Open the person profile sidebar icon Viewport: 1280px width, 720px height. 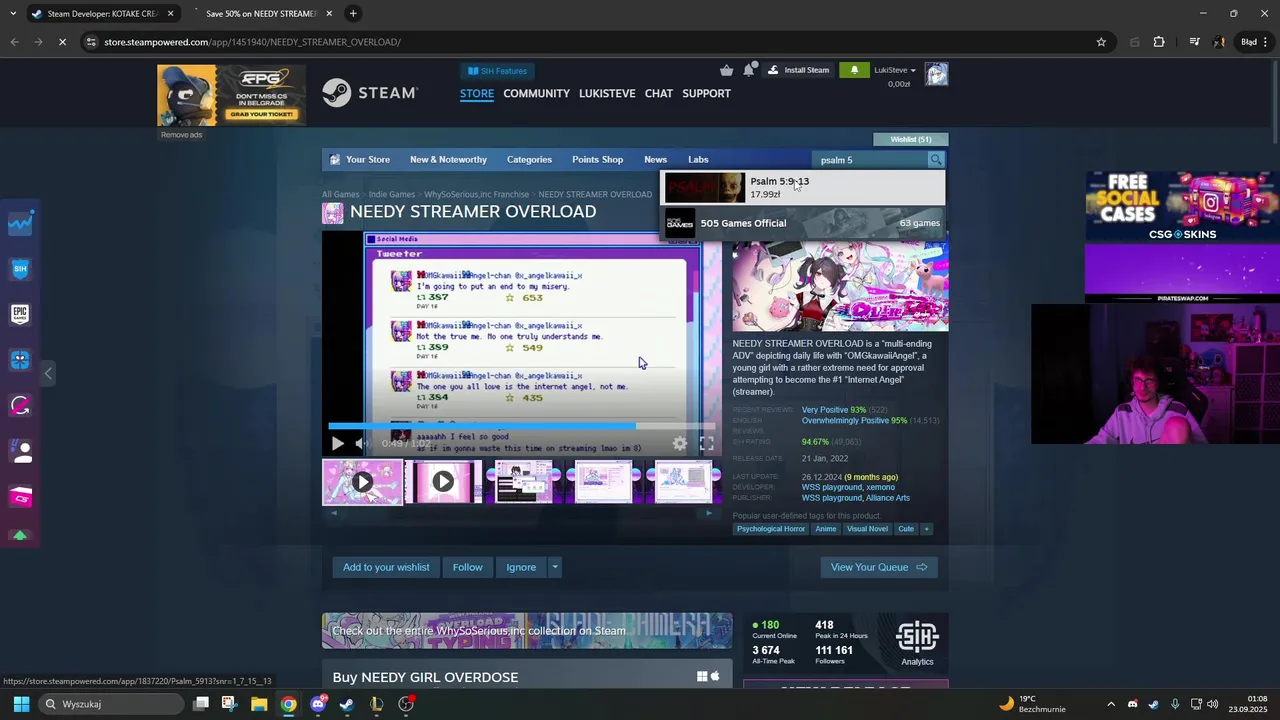pos(22,451)
